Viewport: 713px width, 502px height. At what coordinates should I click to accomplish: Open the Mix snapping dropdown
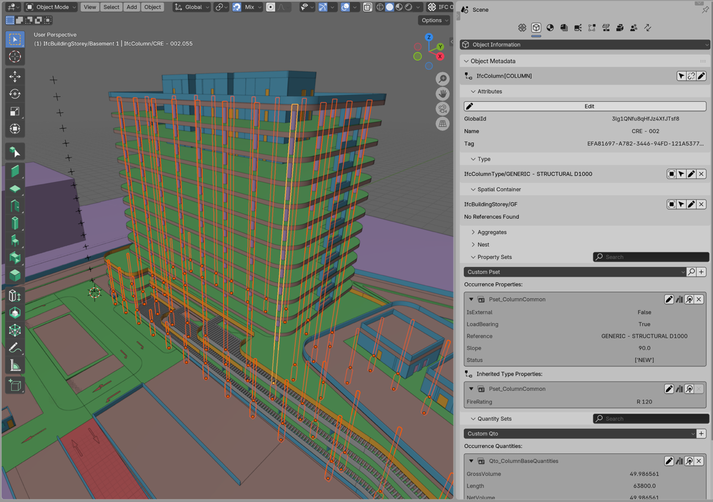253,7
